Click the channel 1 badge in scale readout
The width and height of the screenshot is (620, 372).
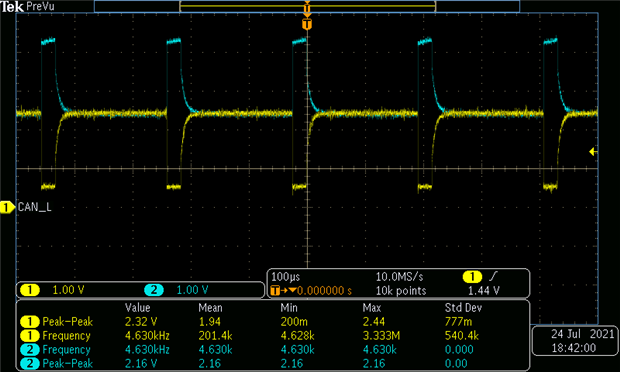click(30, 290)
